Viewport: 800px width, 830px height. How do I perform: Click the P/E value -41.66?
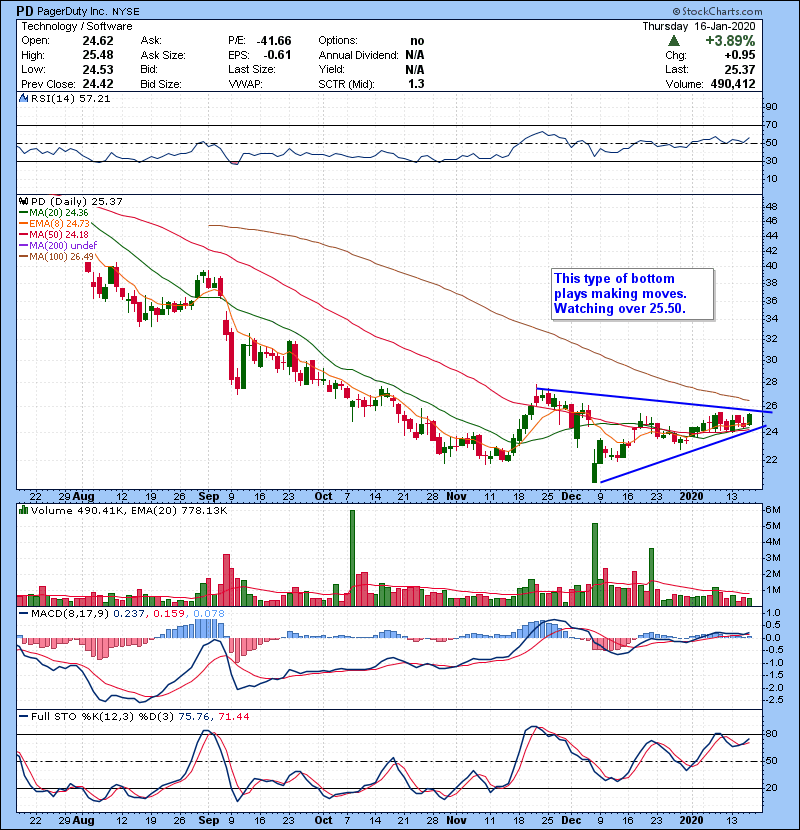pyautogui.click(x=274, y=40)
